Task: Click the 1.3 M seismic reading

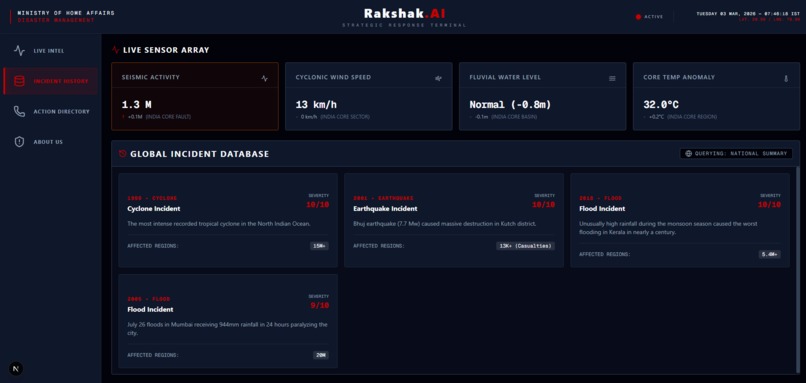Action: point(137,104)
